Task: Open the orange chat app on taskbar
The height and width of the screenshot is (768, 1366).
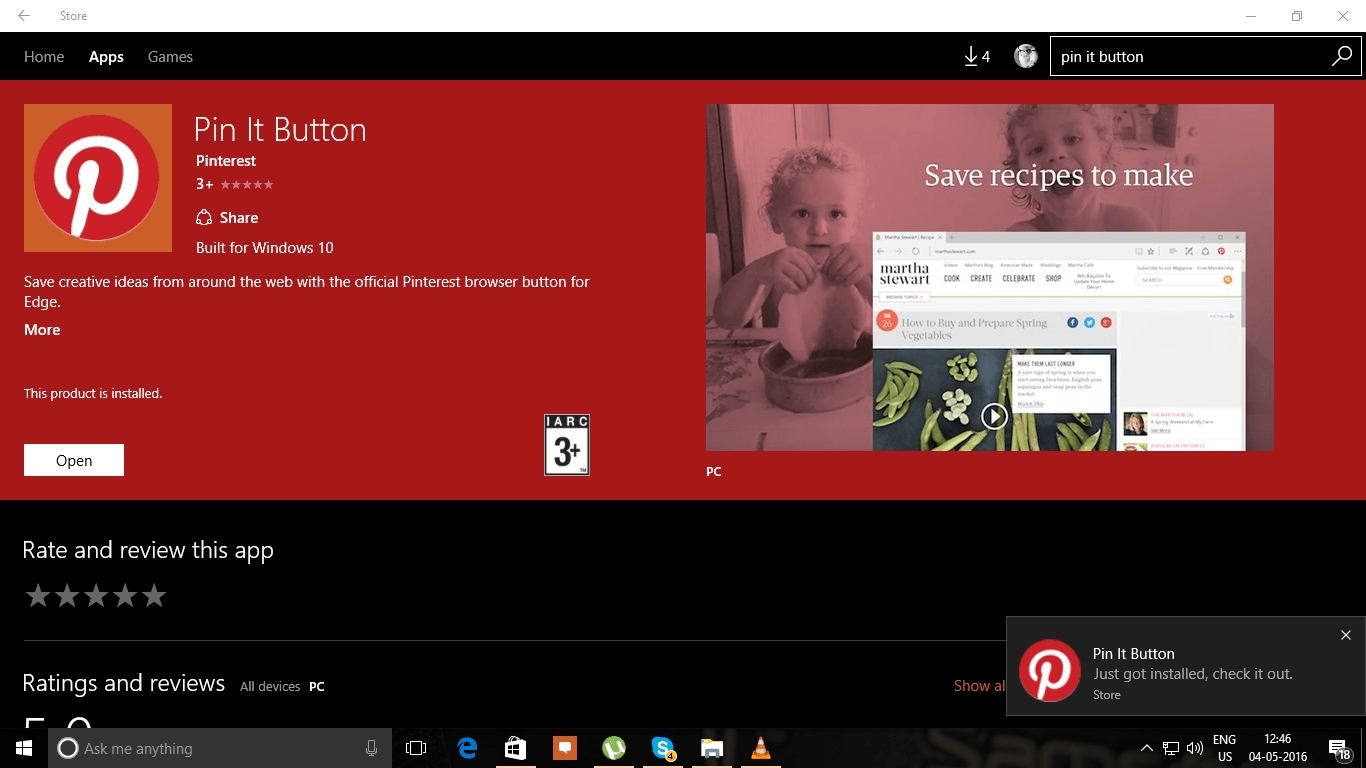Action: tap(564, 748)
